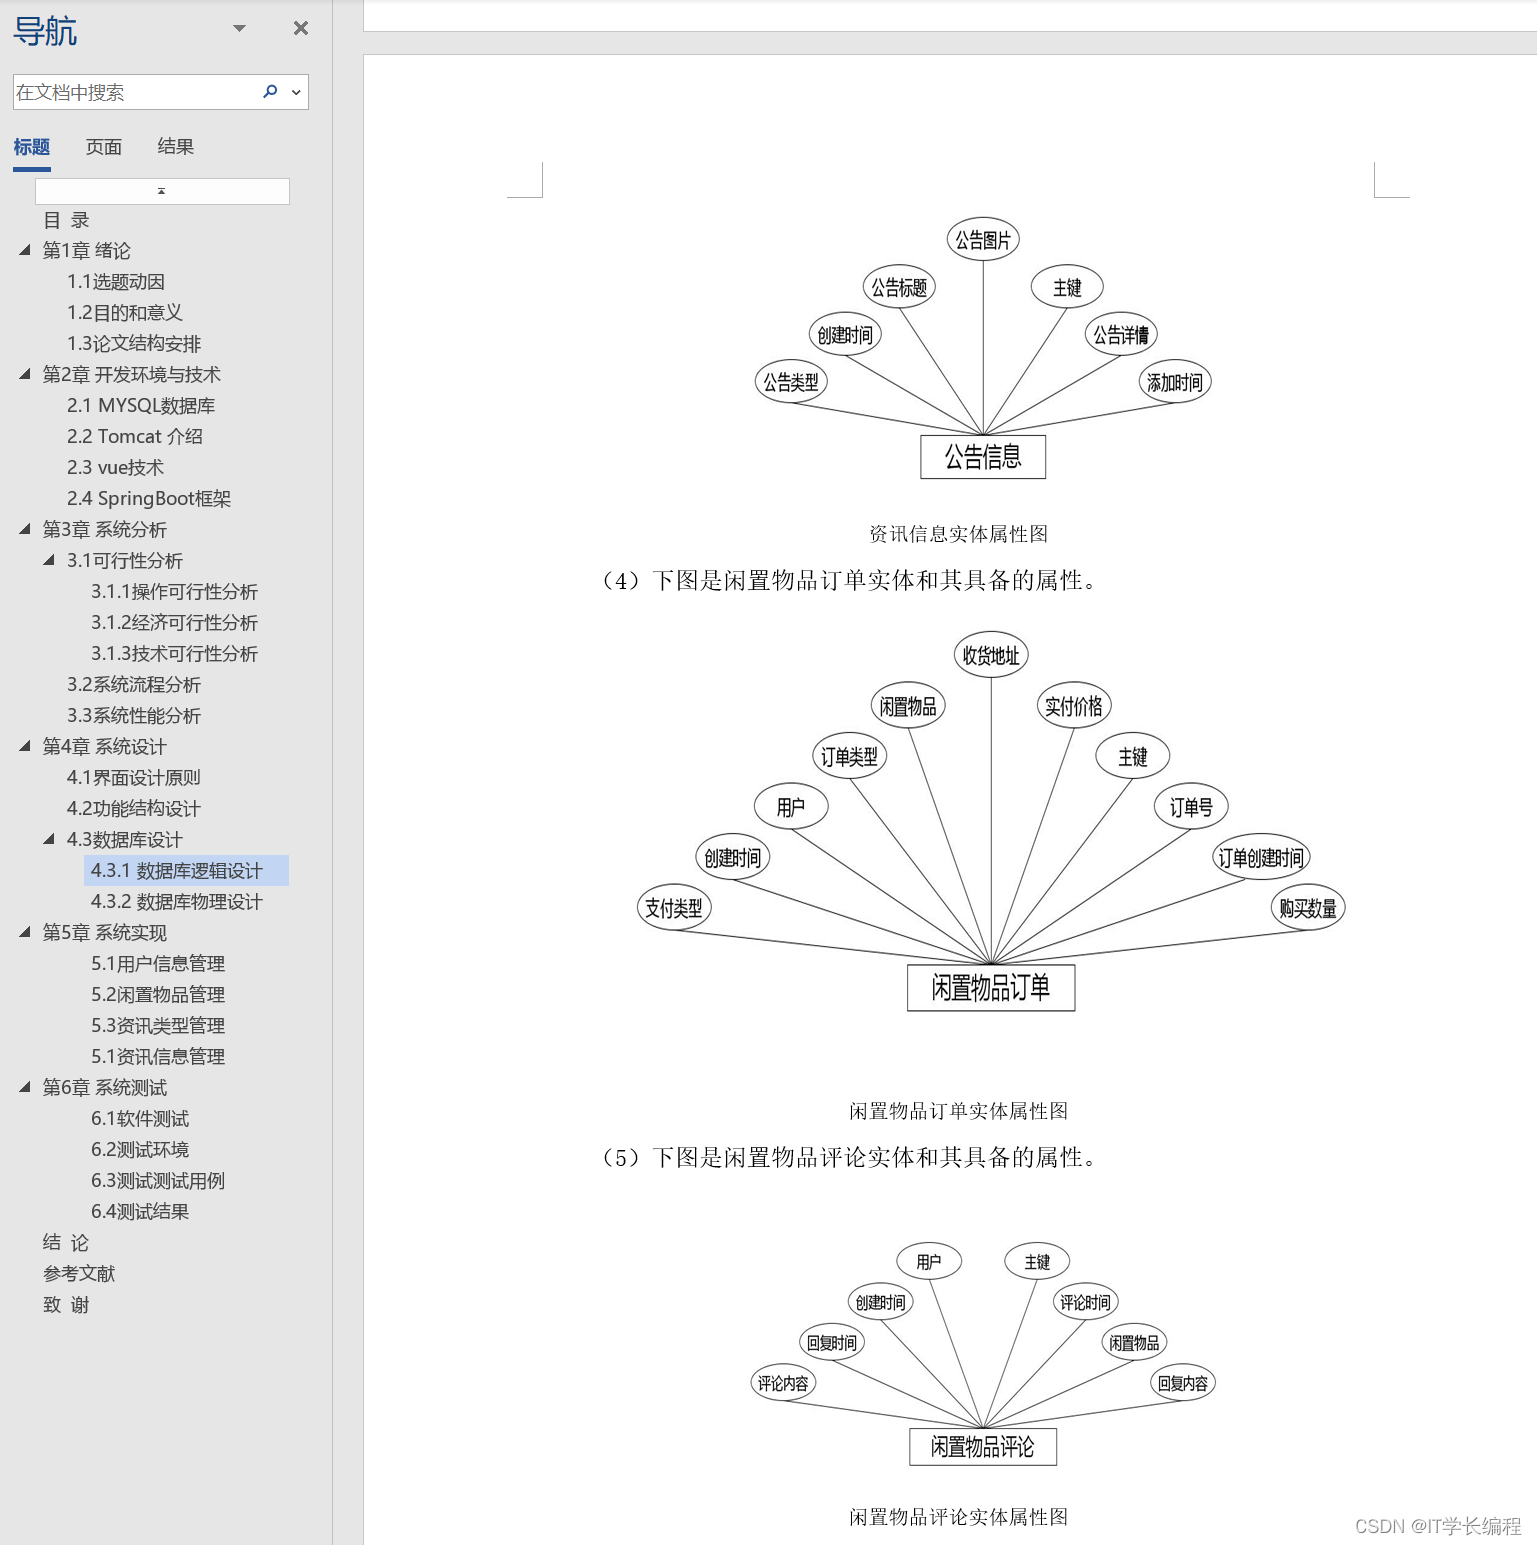The width and height of the screenshot is (1537, 1545).
Task: Switch to the 页面 tab
Action: [104, 147]
